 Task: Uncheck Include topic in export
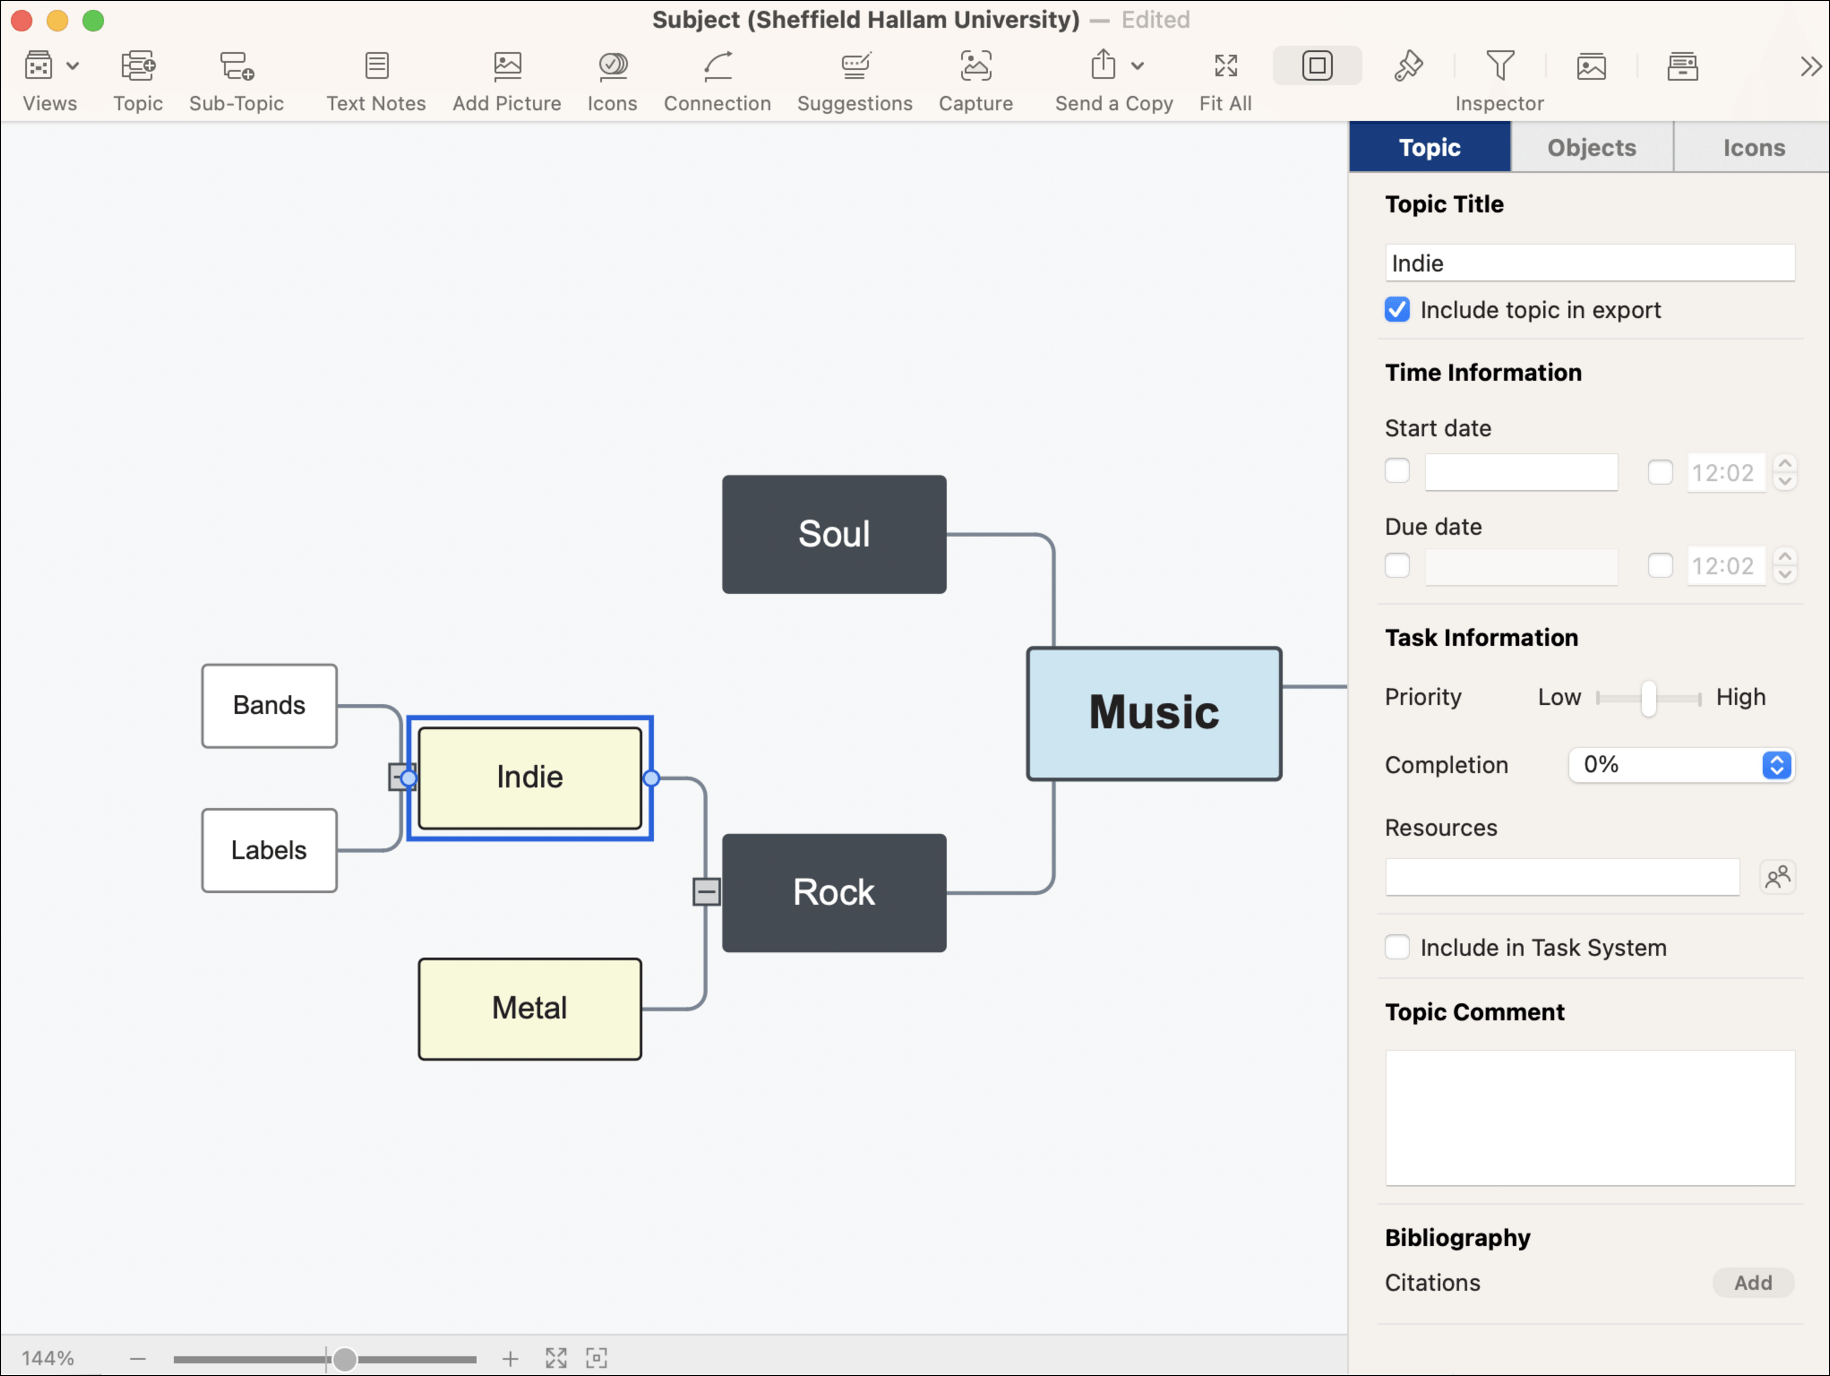click(1397, 310)
